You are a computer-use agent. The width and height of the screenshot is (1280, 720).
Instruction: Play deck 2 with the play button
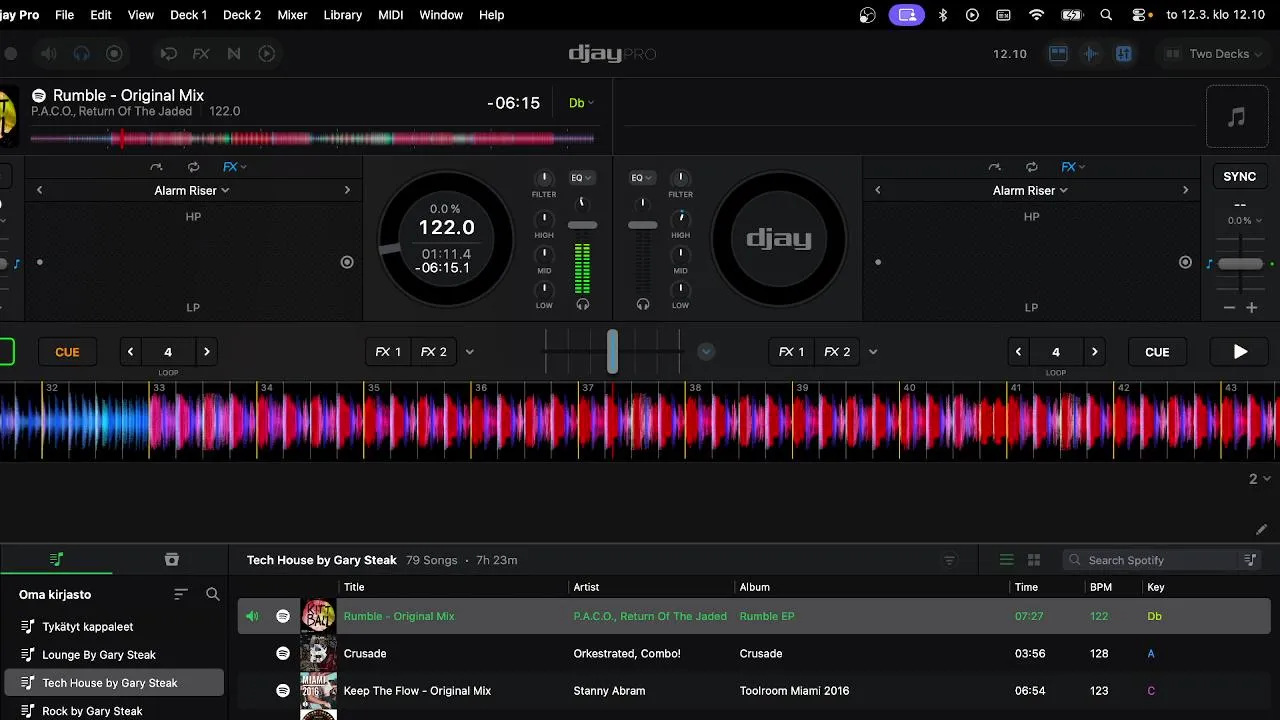(x=1240, y=352)
